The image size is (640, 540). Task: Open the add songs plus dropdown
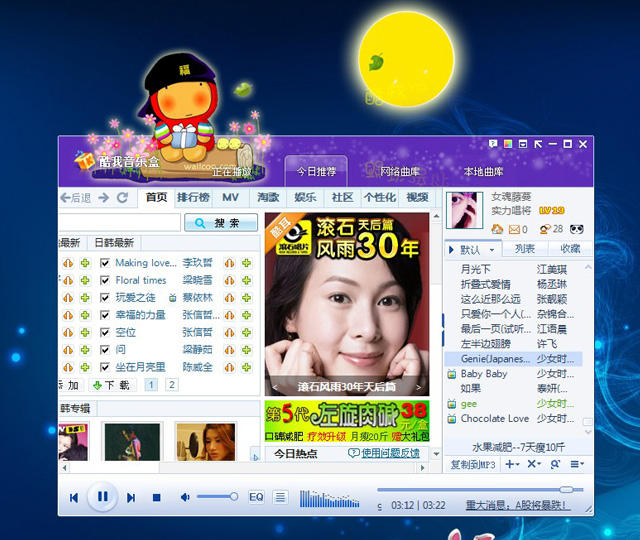tap(512, 464)
